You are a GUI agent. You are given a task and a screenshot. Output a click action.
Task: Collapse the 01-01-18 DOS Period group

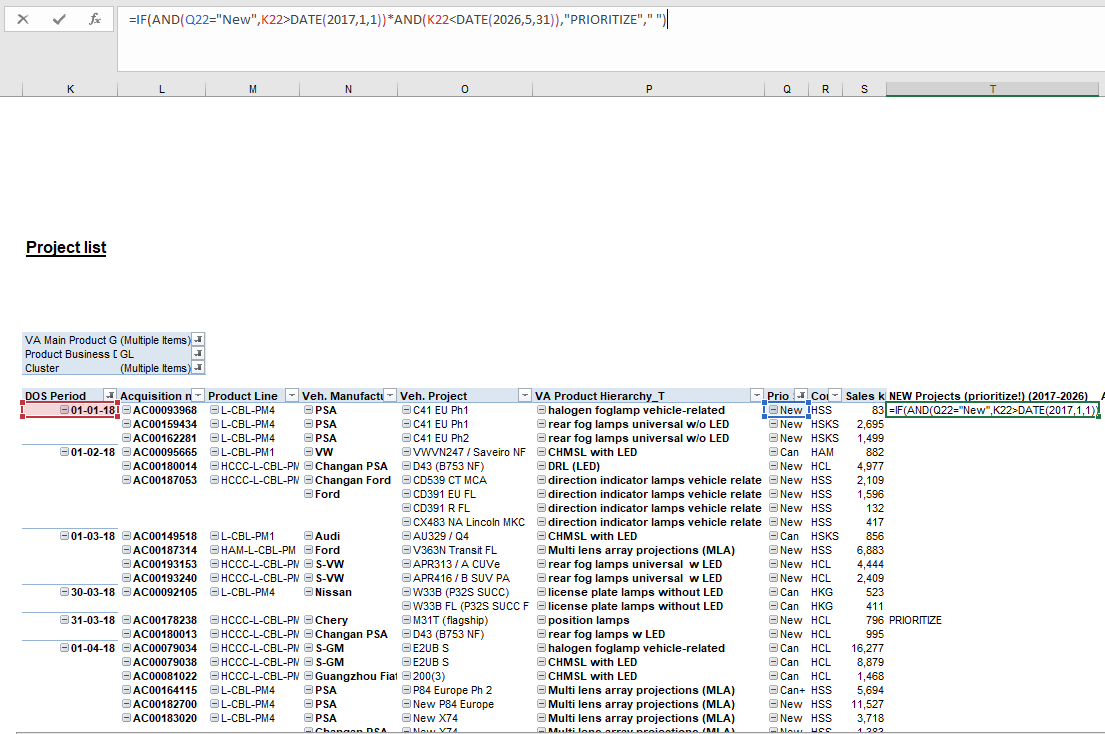coord(64,409)
